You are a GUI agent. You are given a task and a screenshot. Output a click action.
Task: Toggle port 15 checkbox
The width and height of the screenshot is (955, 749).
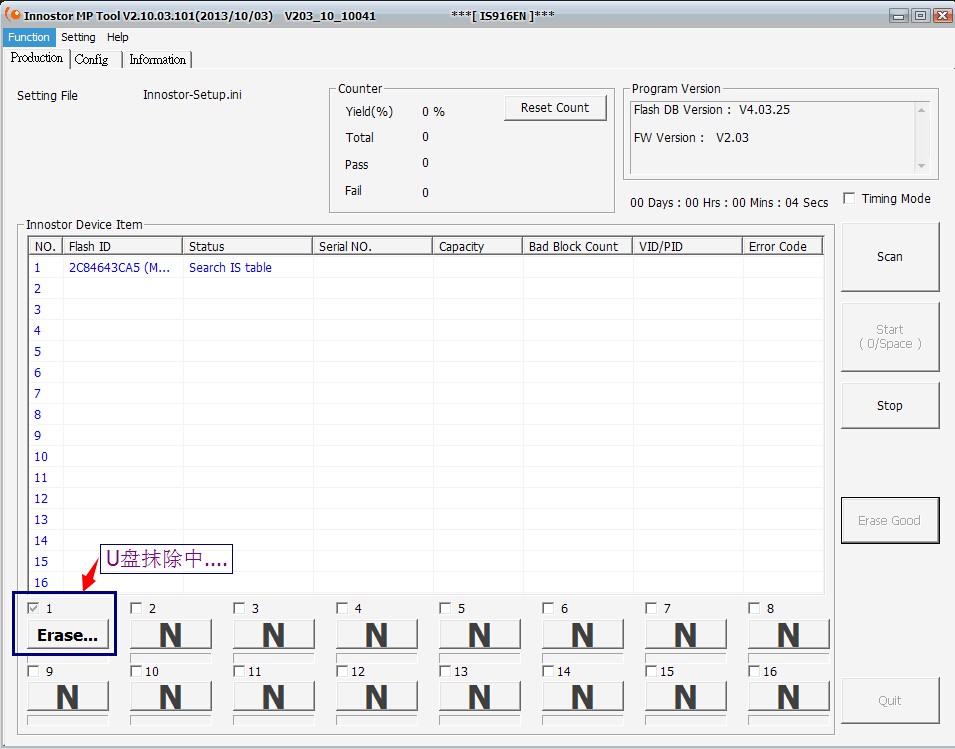pyautogui.click(x=650, y=670)
